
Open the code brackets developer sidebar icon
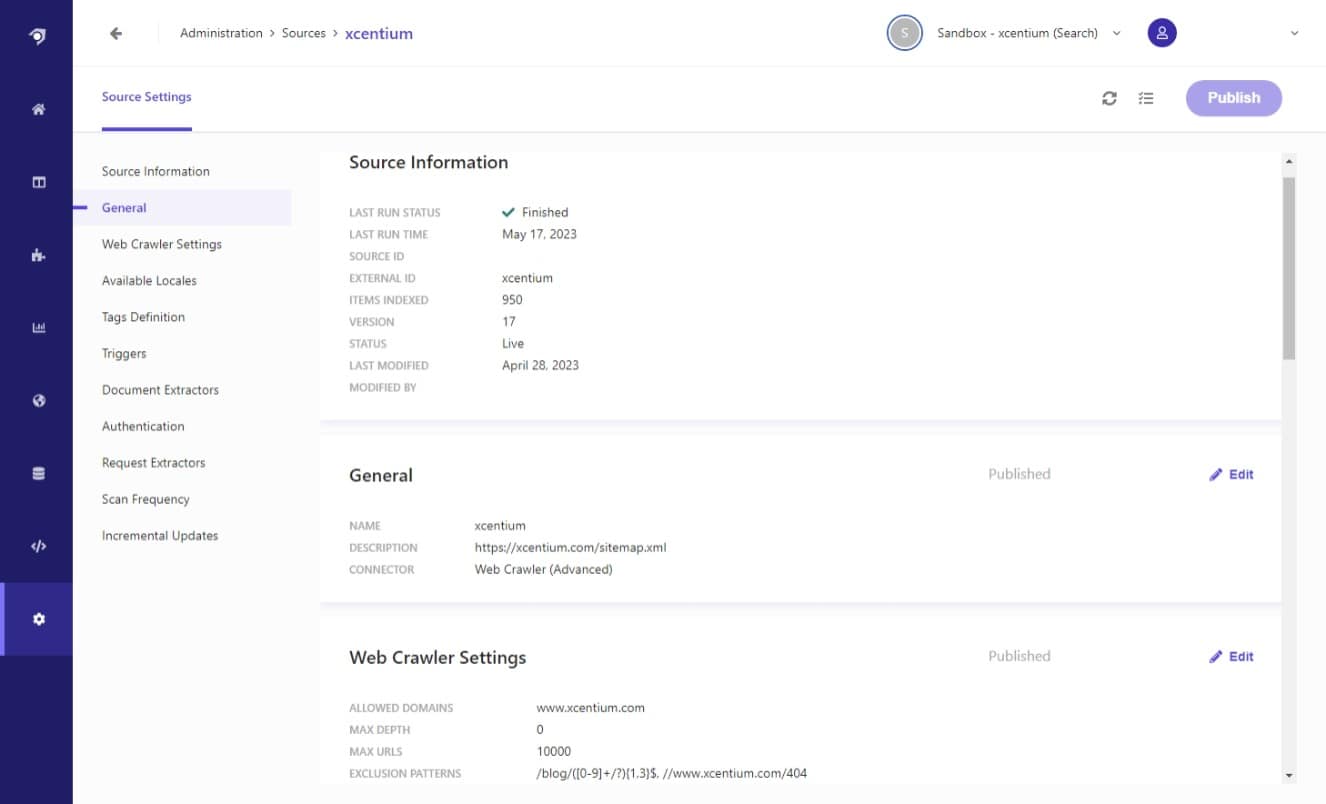(x=38, y=546)
